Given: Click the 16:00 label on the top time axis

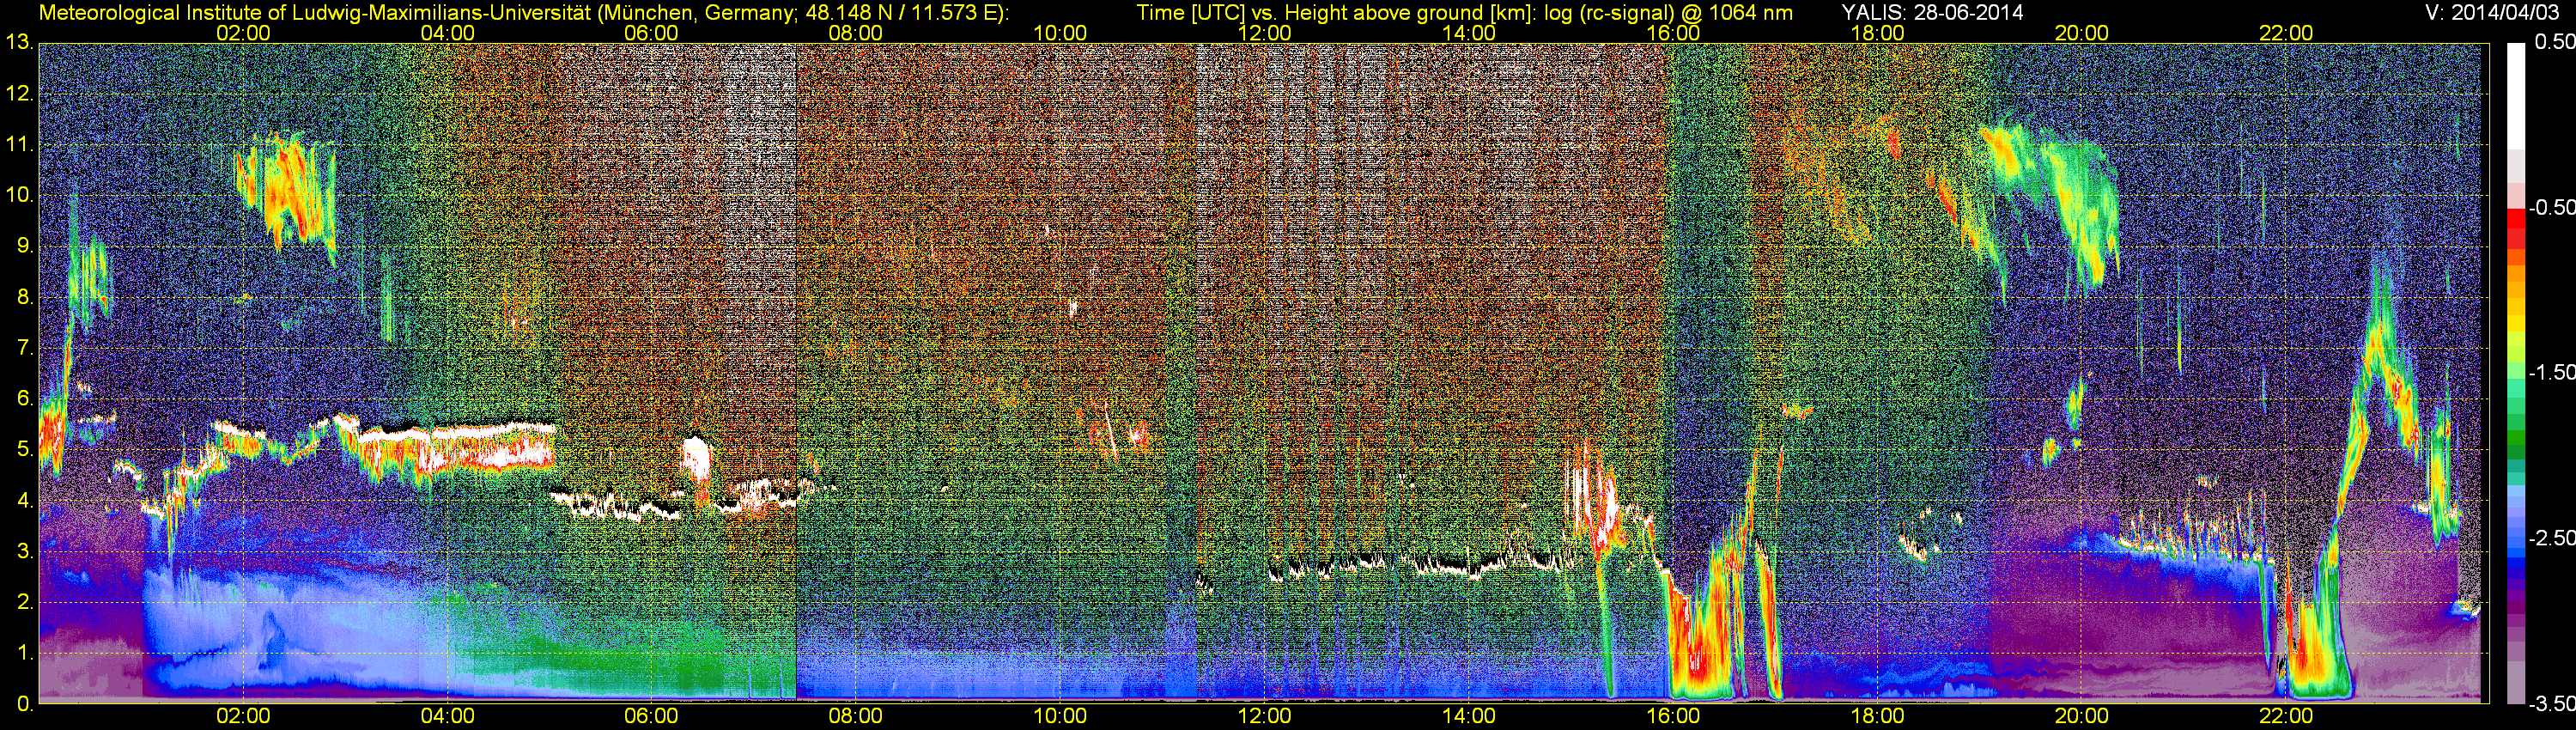Looking at the screenshot, I should coord(1673,33).
